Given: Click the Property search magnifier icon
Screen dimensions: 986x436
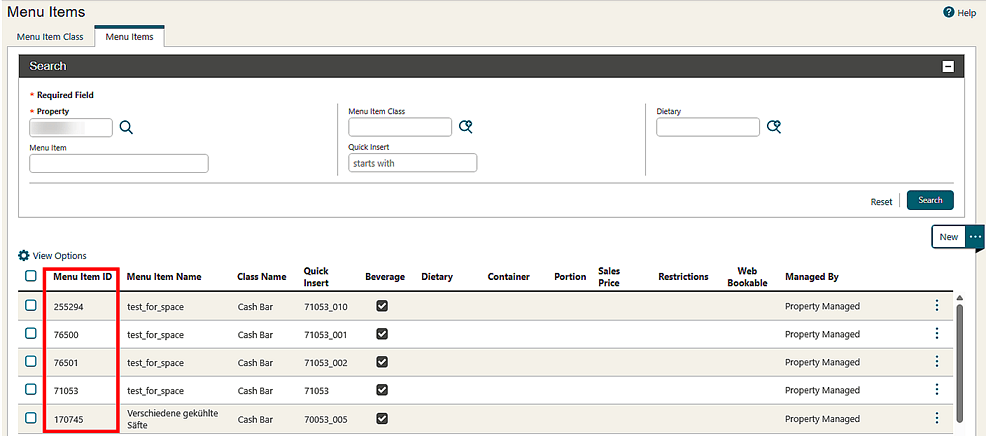Looking at the screenshot, I should point(126,128).
